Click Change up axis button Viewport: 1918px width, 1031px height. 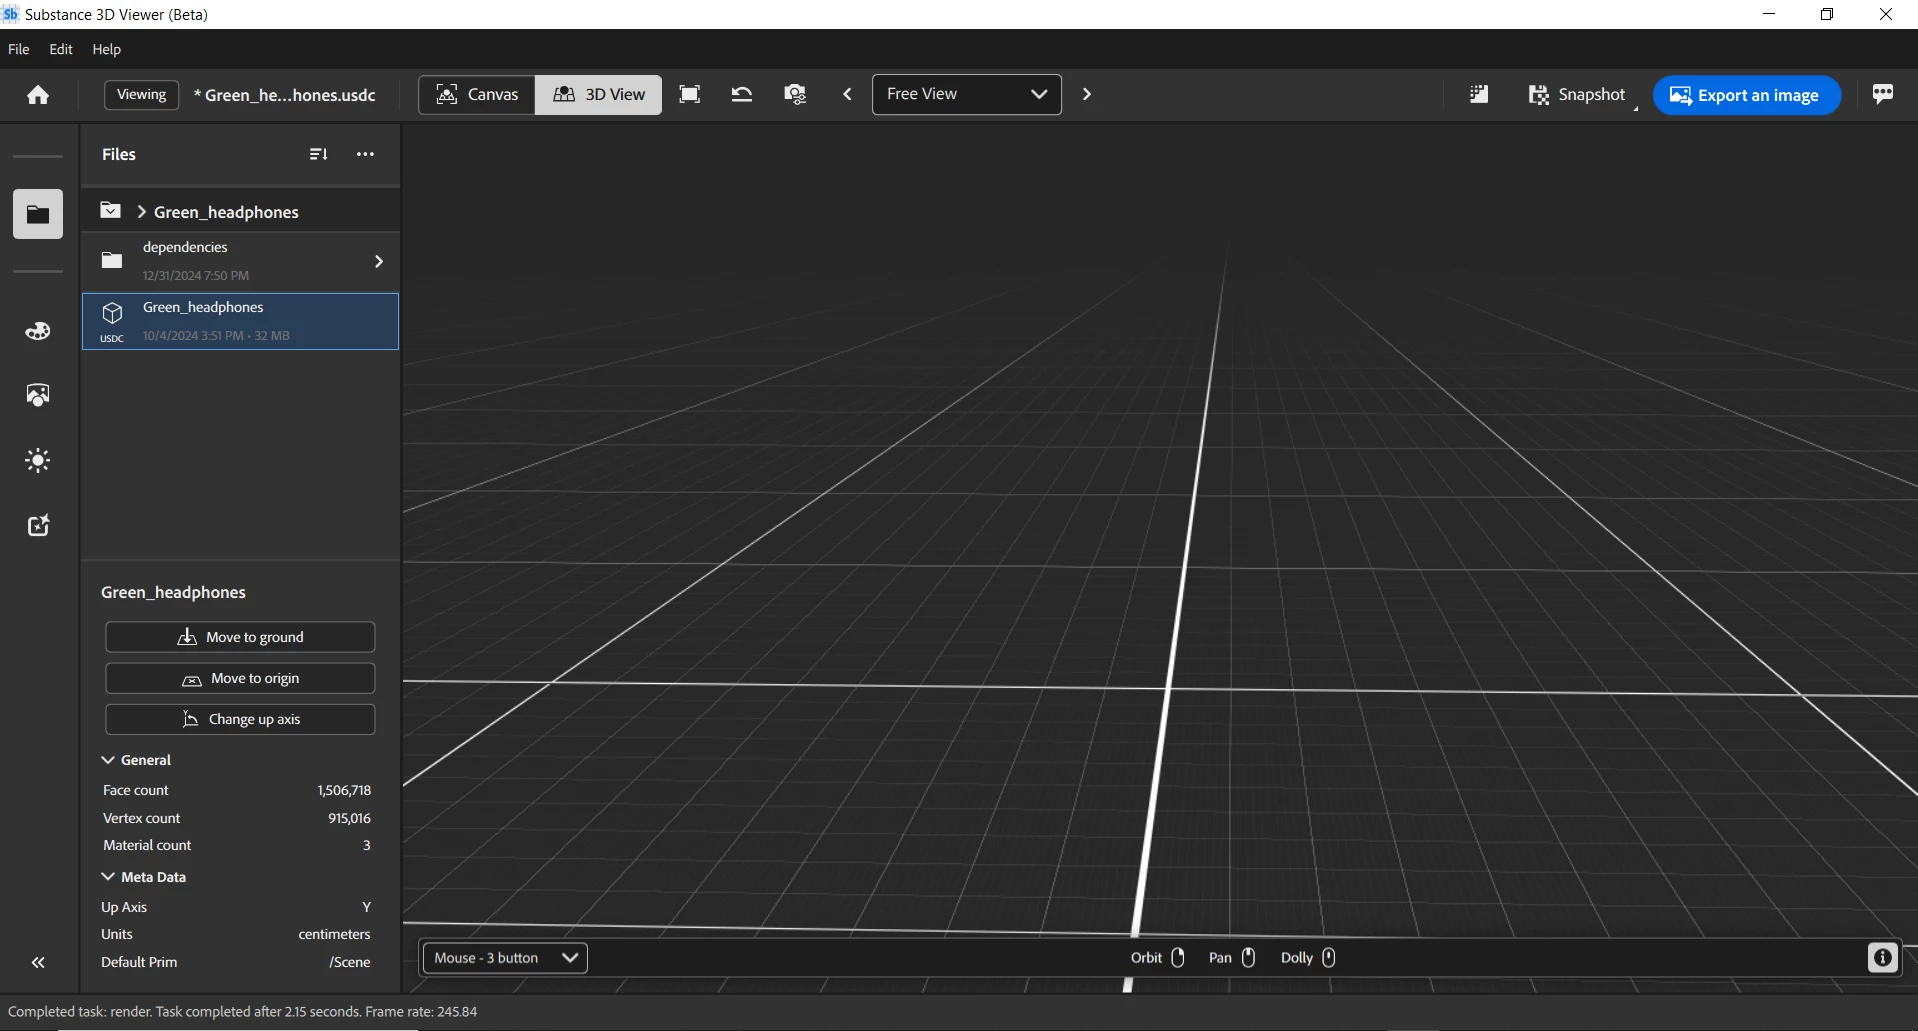point(240,719)
